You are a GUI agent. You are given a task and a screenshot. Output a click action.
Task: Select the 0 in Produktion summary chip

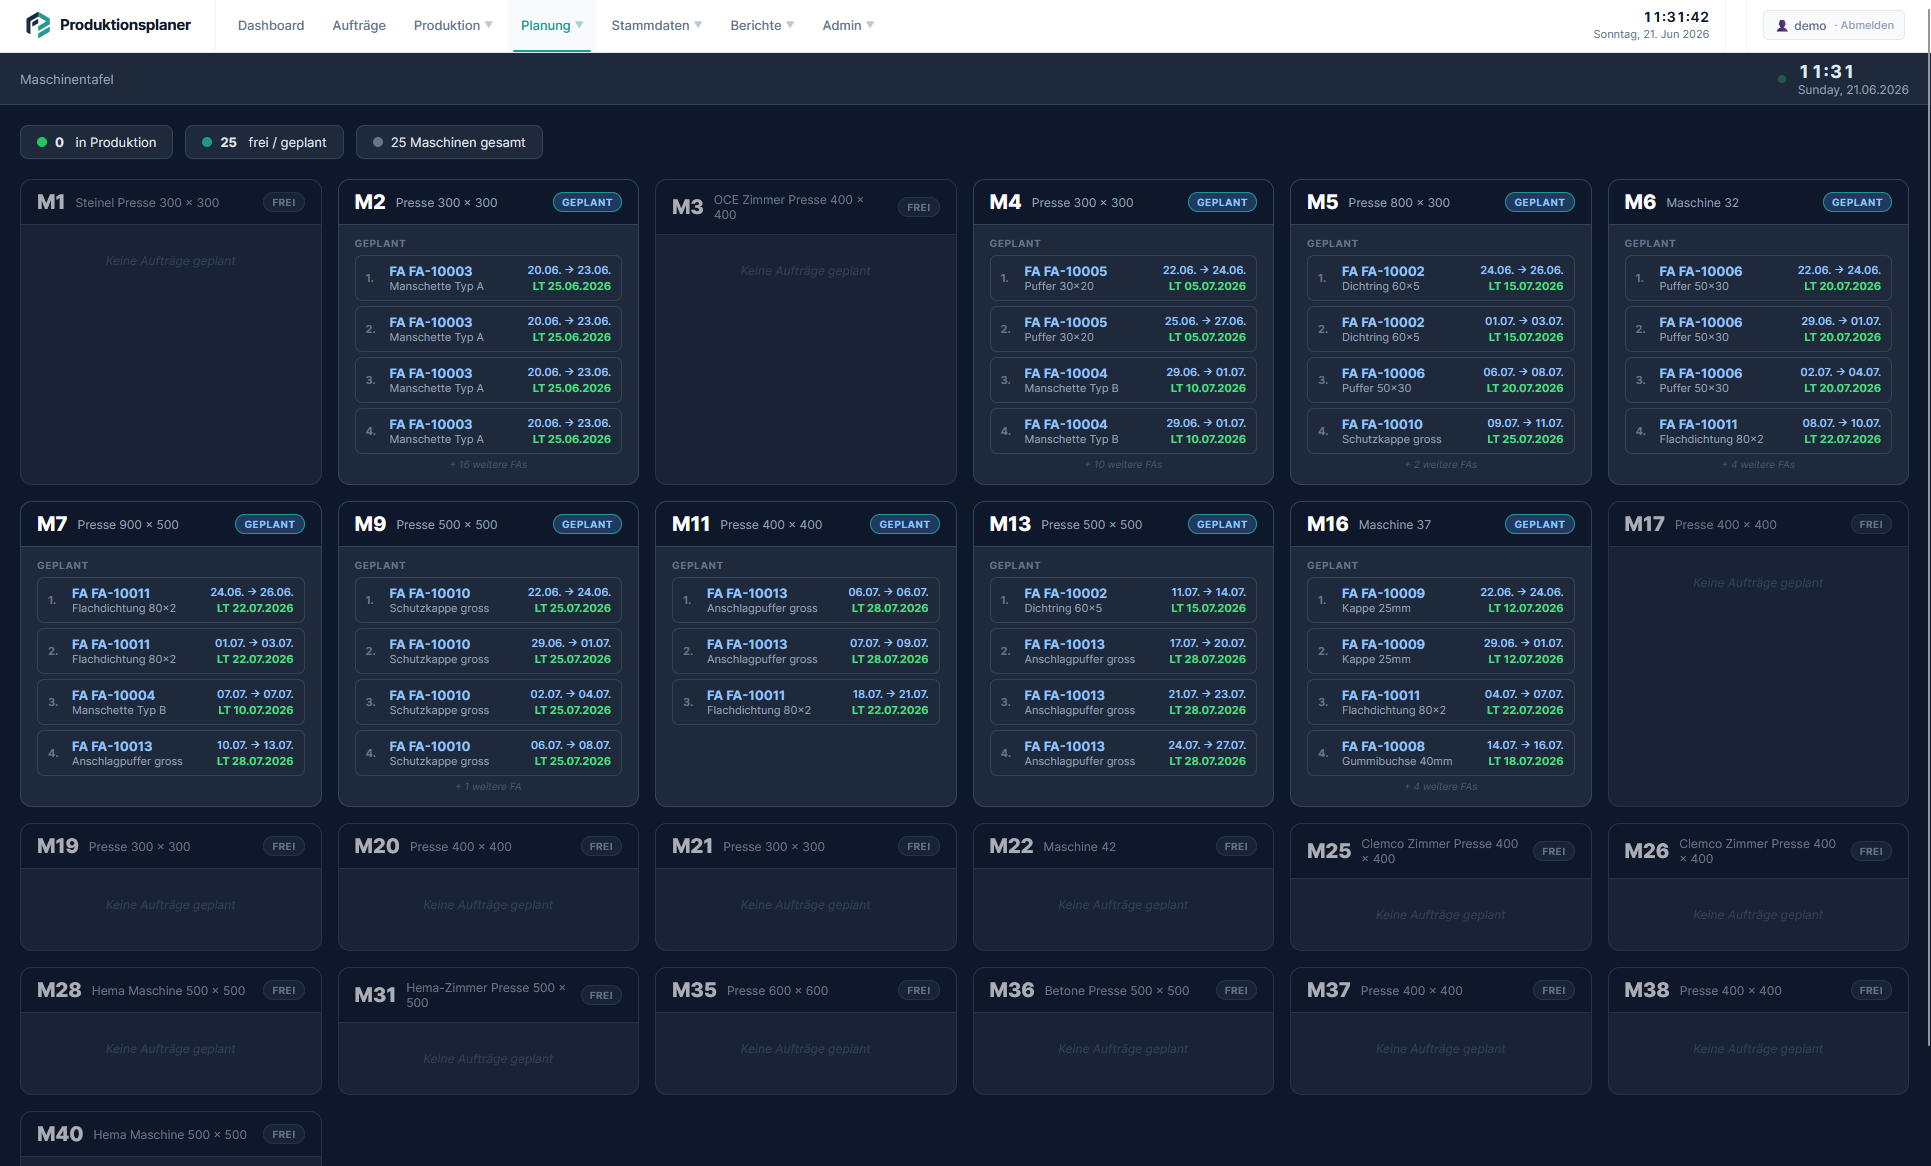(x=96, y=142)
